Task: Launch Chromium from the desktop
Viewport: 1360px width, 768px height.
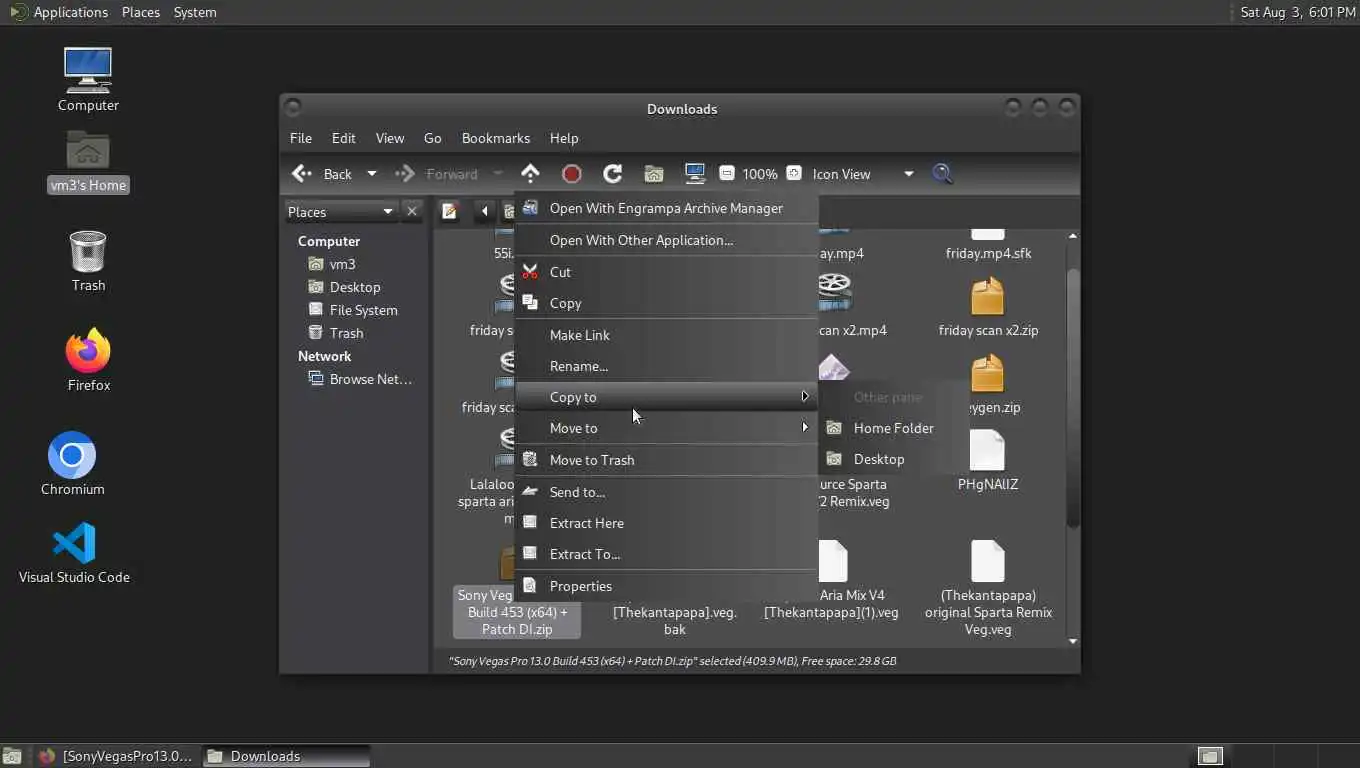Action: 72,464
